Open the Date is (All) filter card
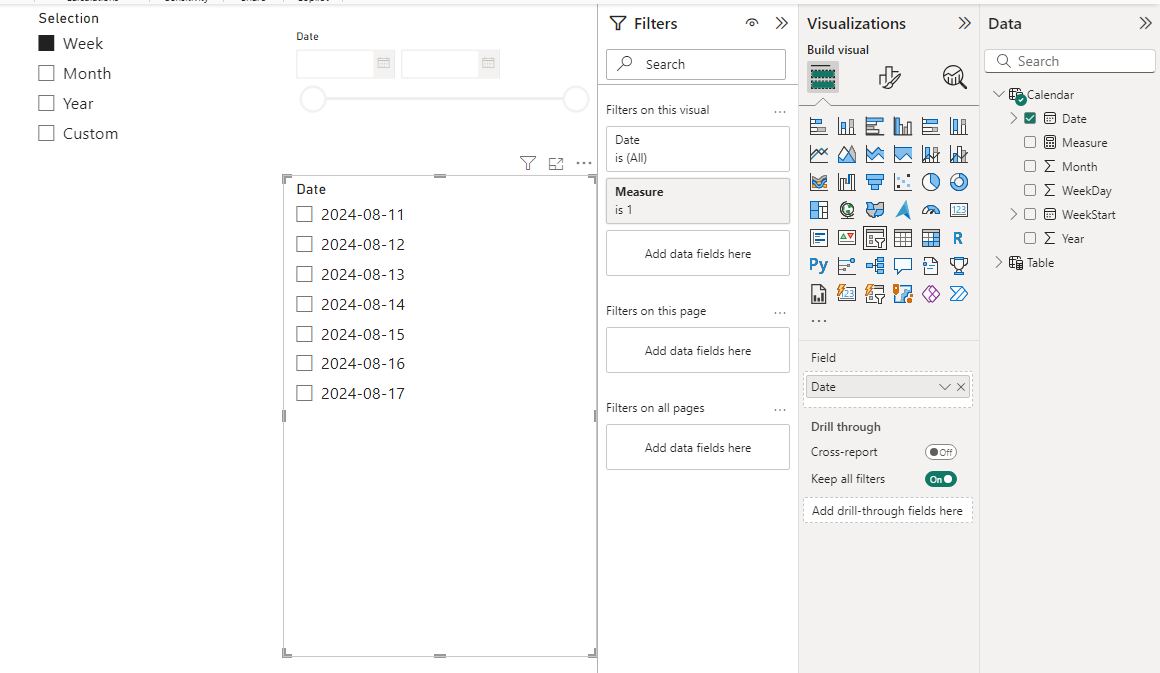 coord(698,149)
